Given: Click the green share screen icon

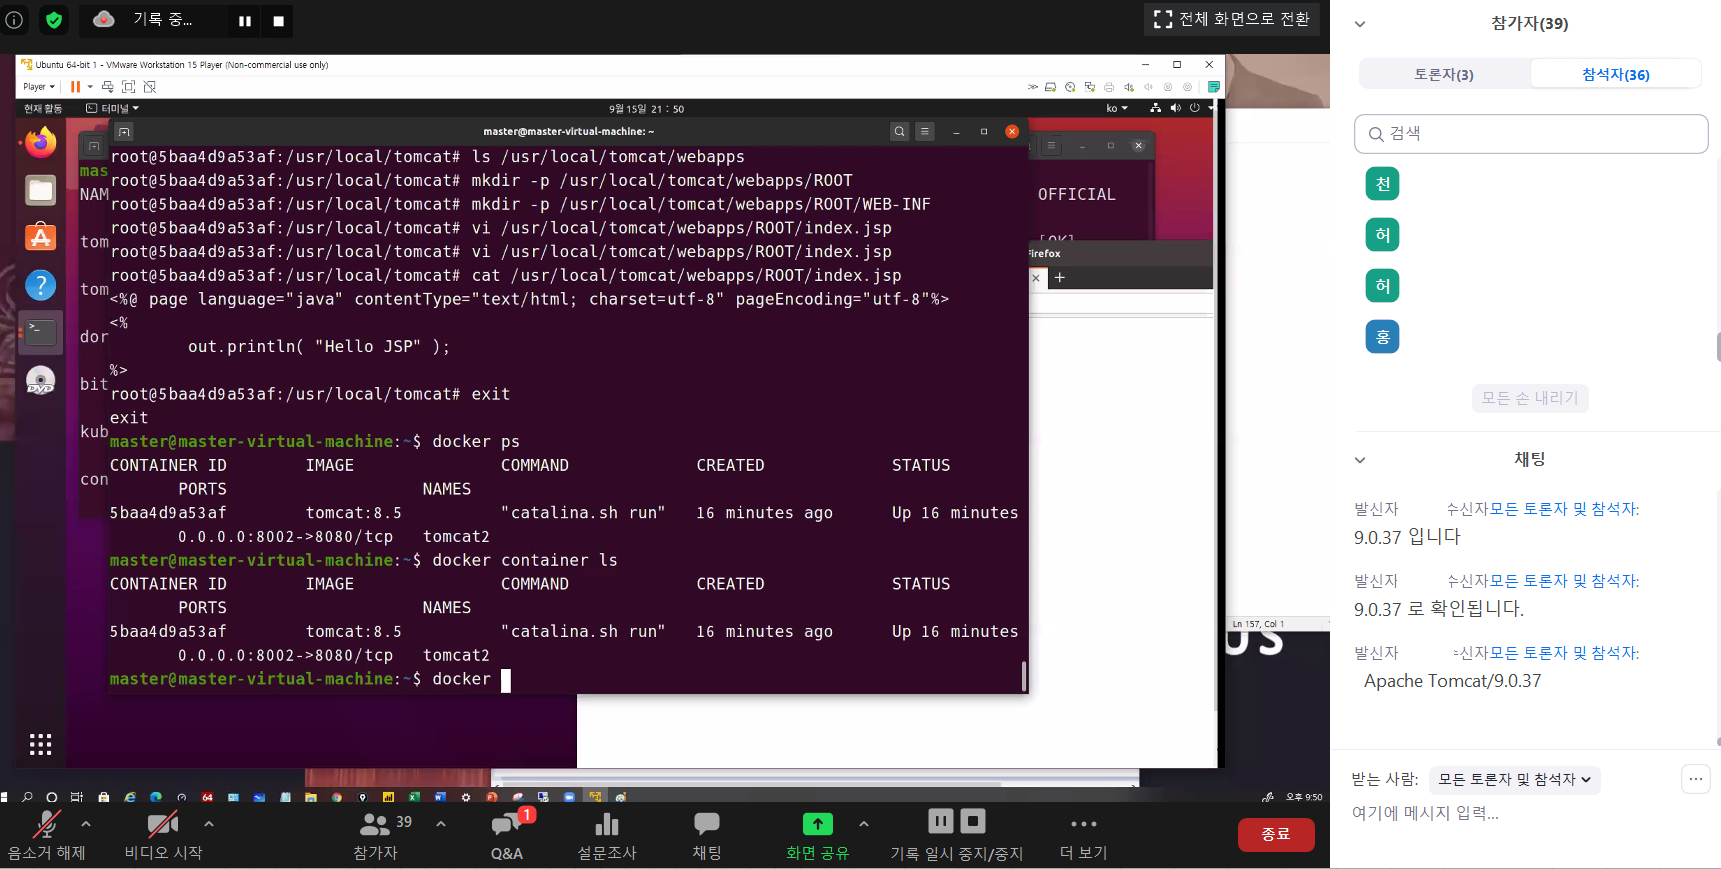Looking at the screenshot, I should pyautogui.click(x=817, y=824).
